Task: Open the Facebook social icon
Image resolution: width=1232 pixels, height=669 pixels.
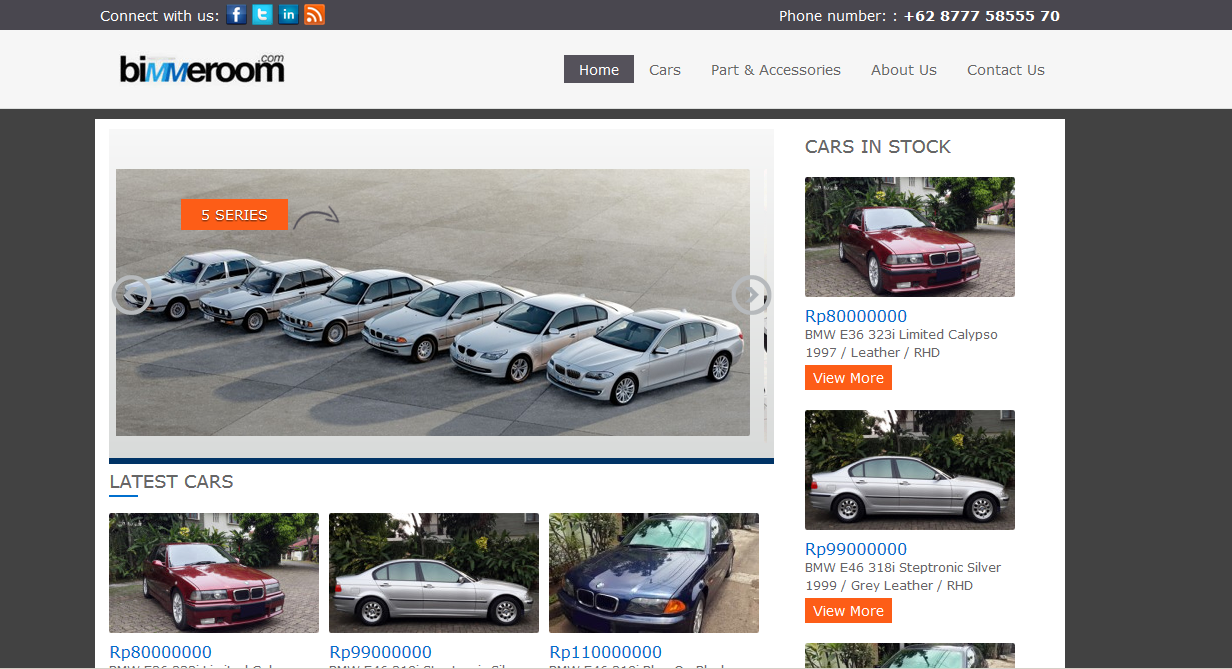Action: 236,15
